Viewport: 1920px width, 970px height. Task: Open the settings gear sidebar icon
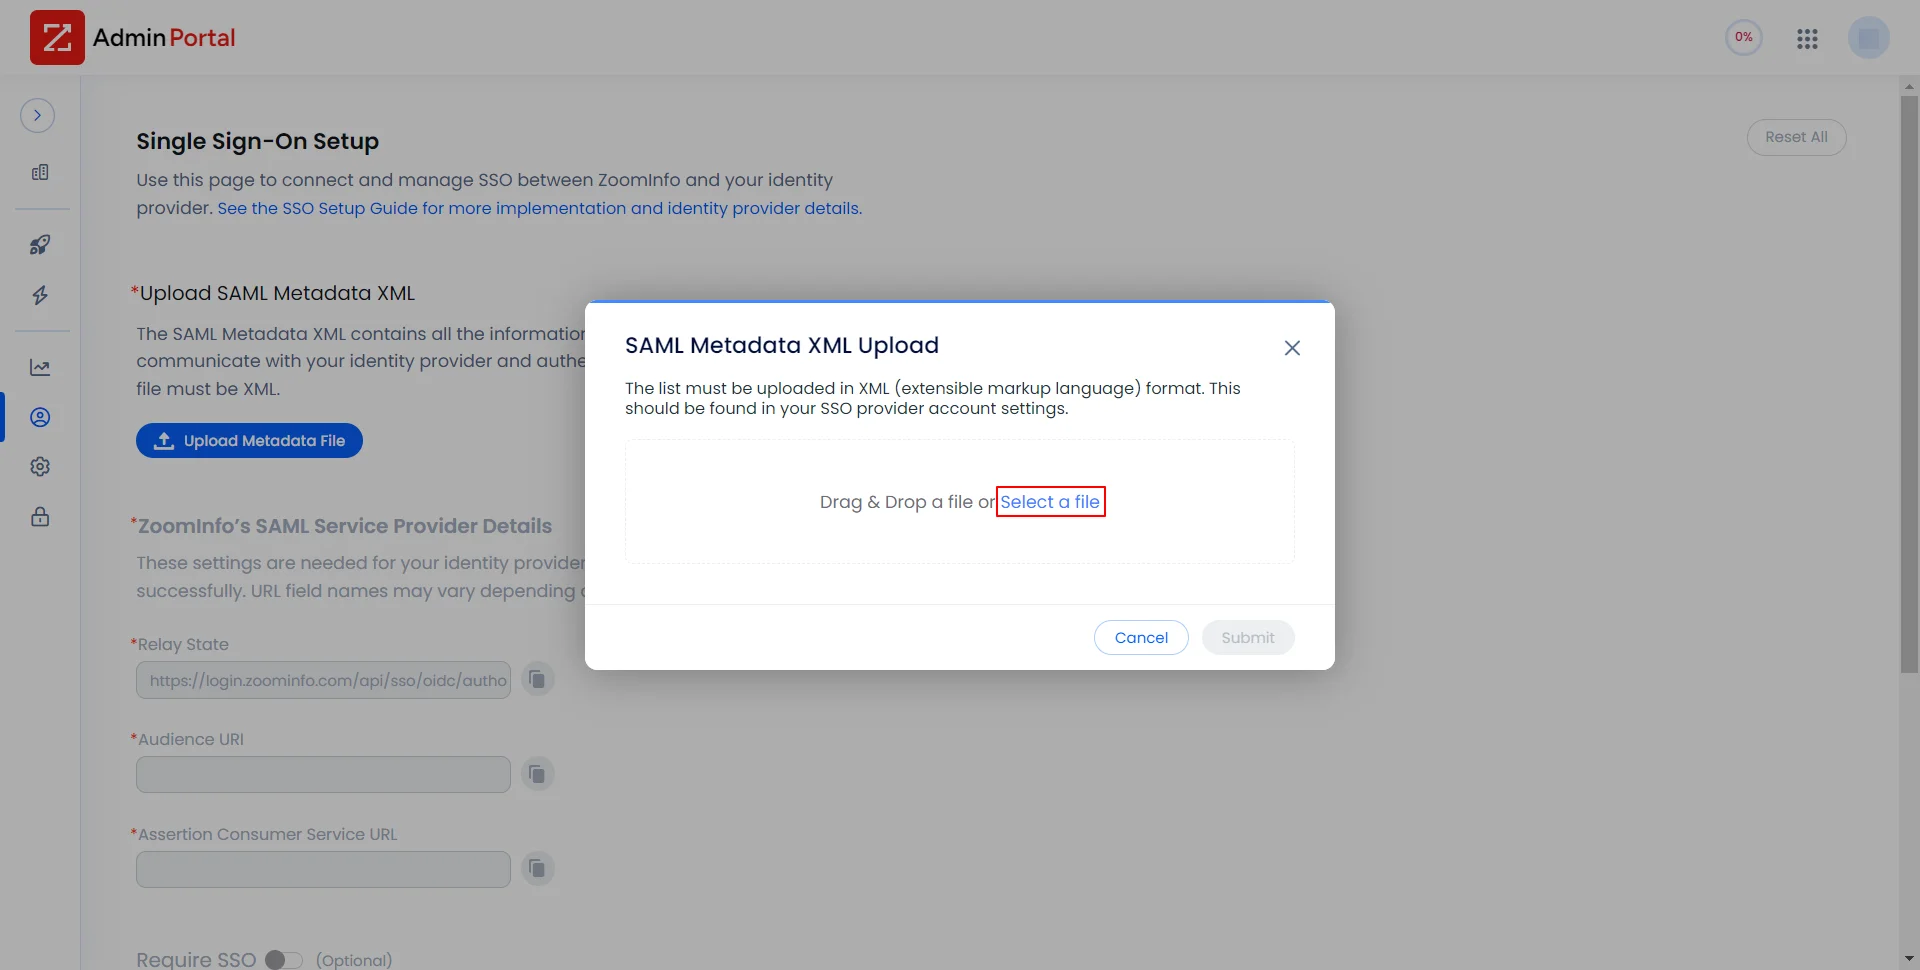coord(40,467)
